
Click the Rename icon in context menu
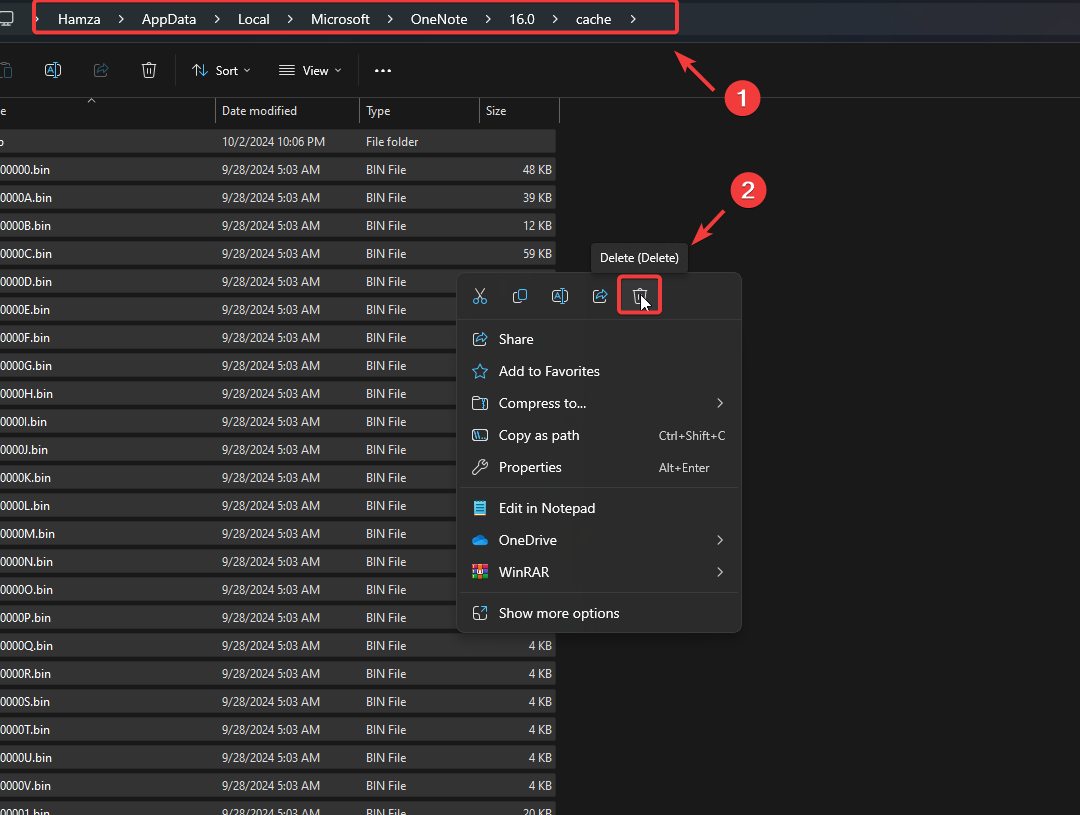(560, 296)
